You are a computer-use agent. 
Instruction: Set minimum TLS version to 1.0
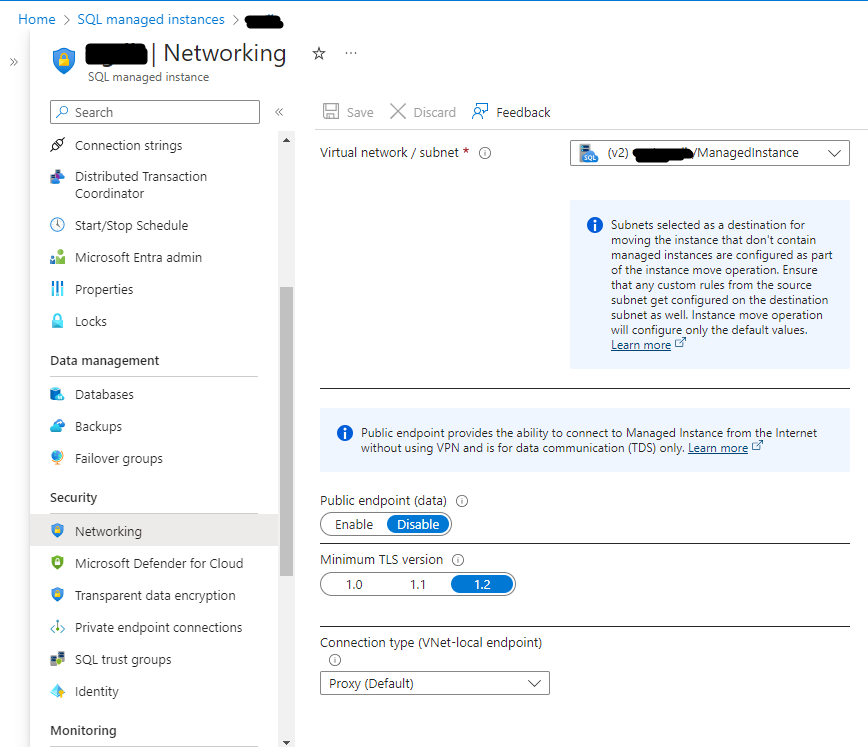point(354,584)
